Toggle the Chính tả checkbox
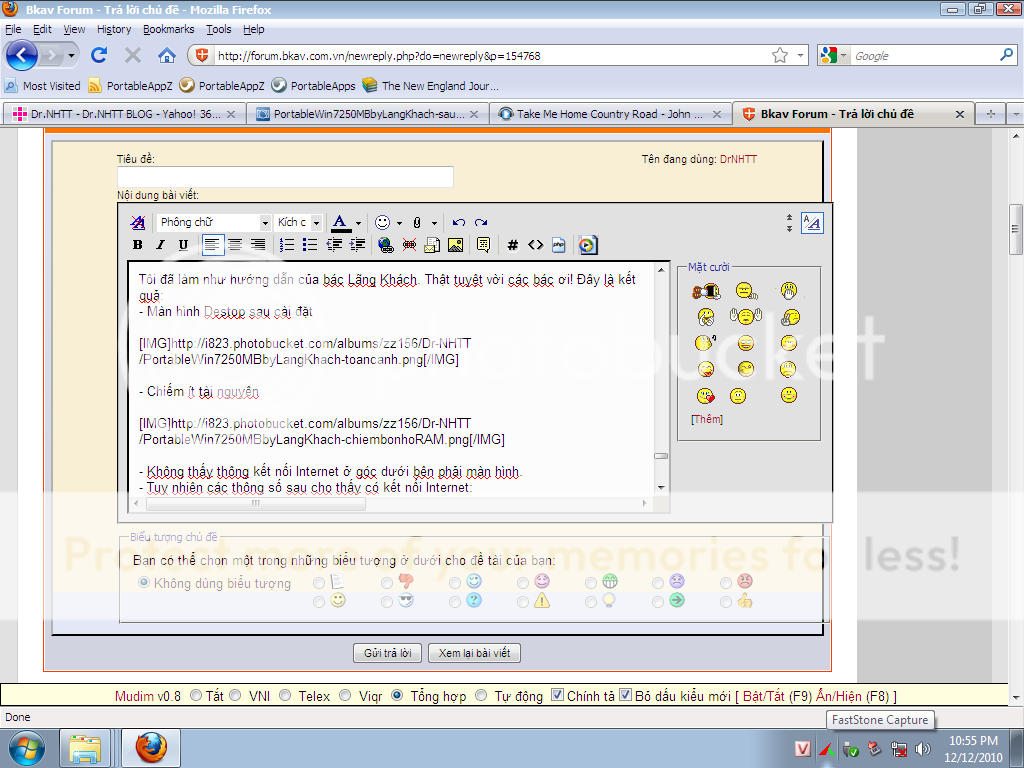 (x=558, y=696)
